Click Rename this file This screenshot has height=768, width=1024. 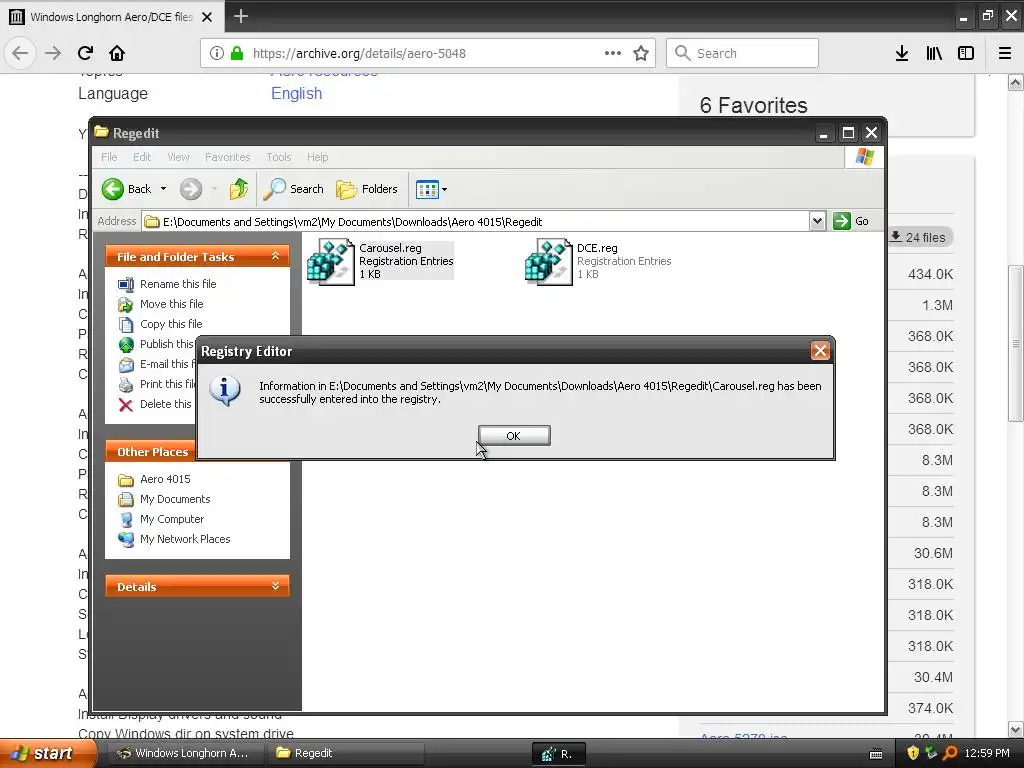pyautogui.click(x=178, y=284)
